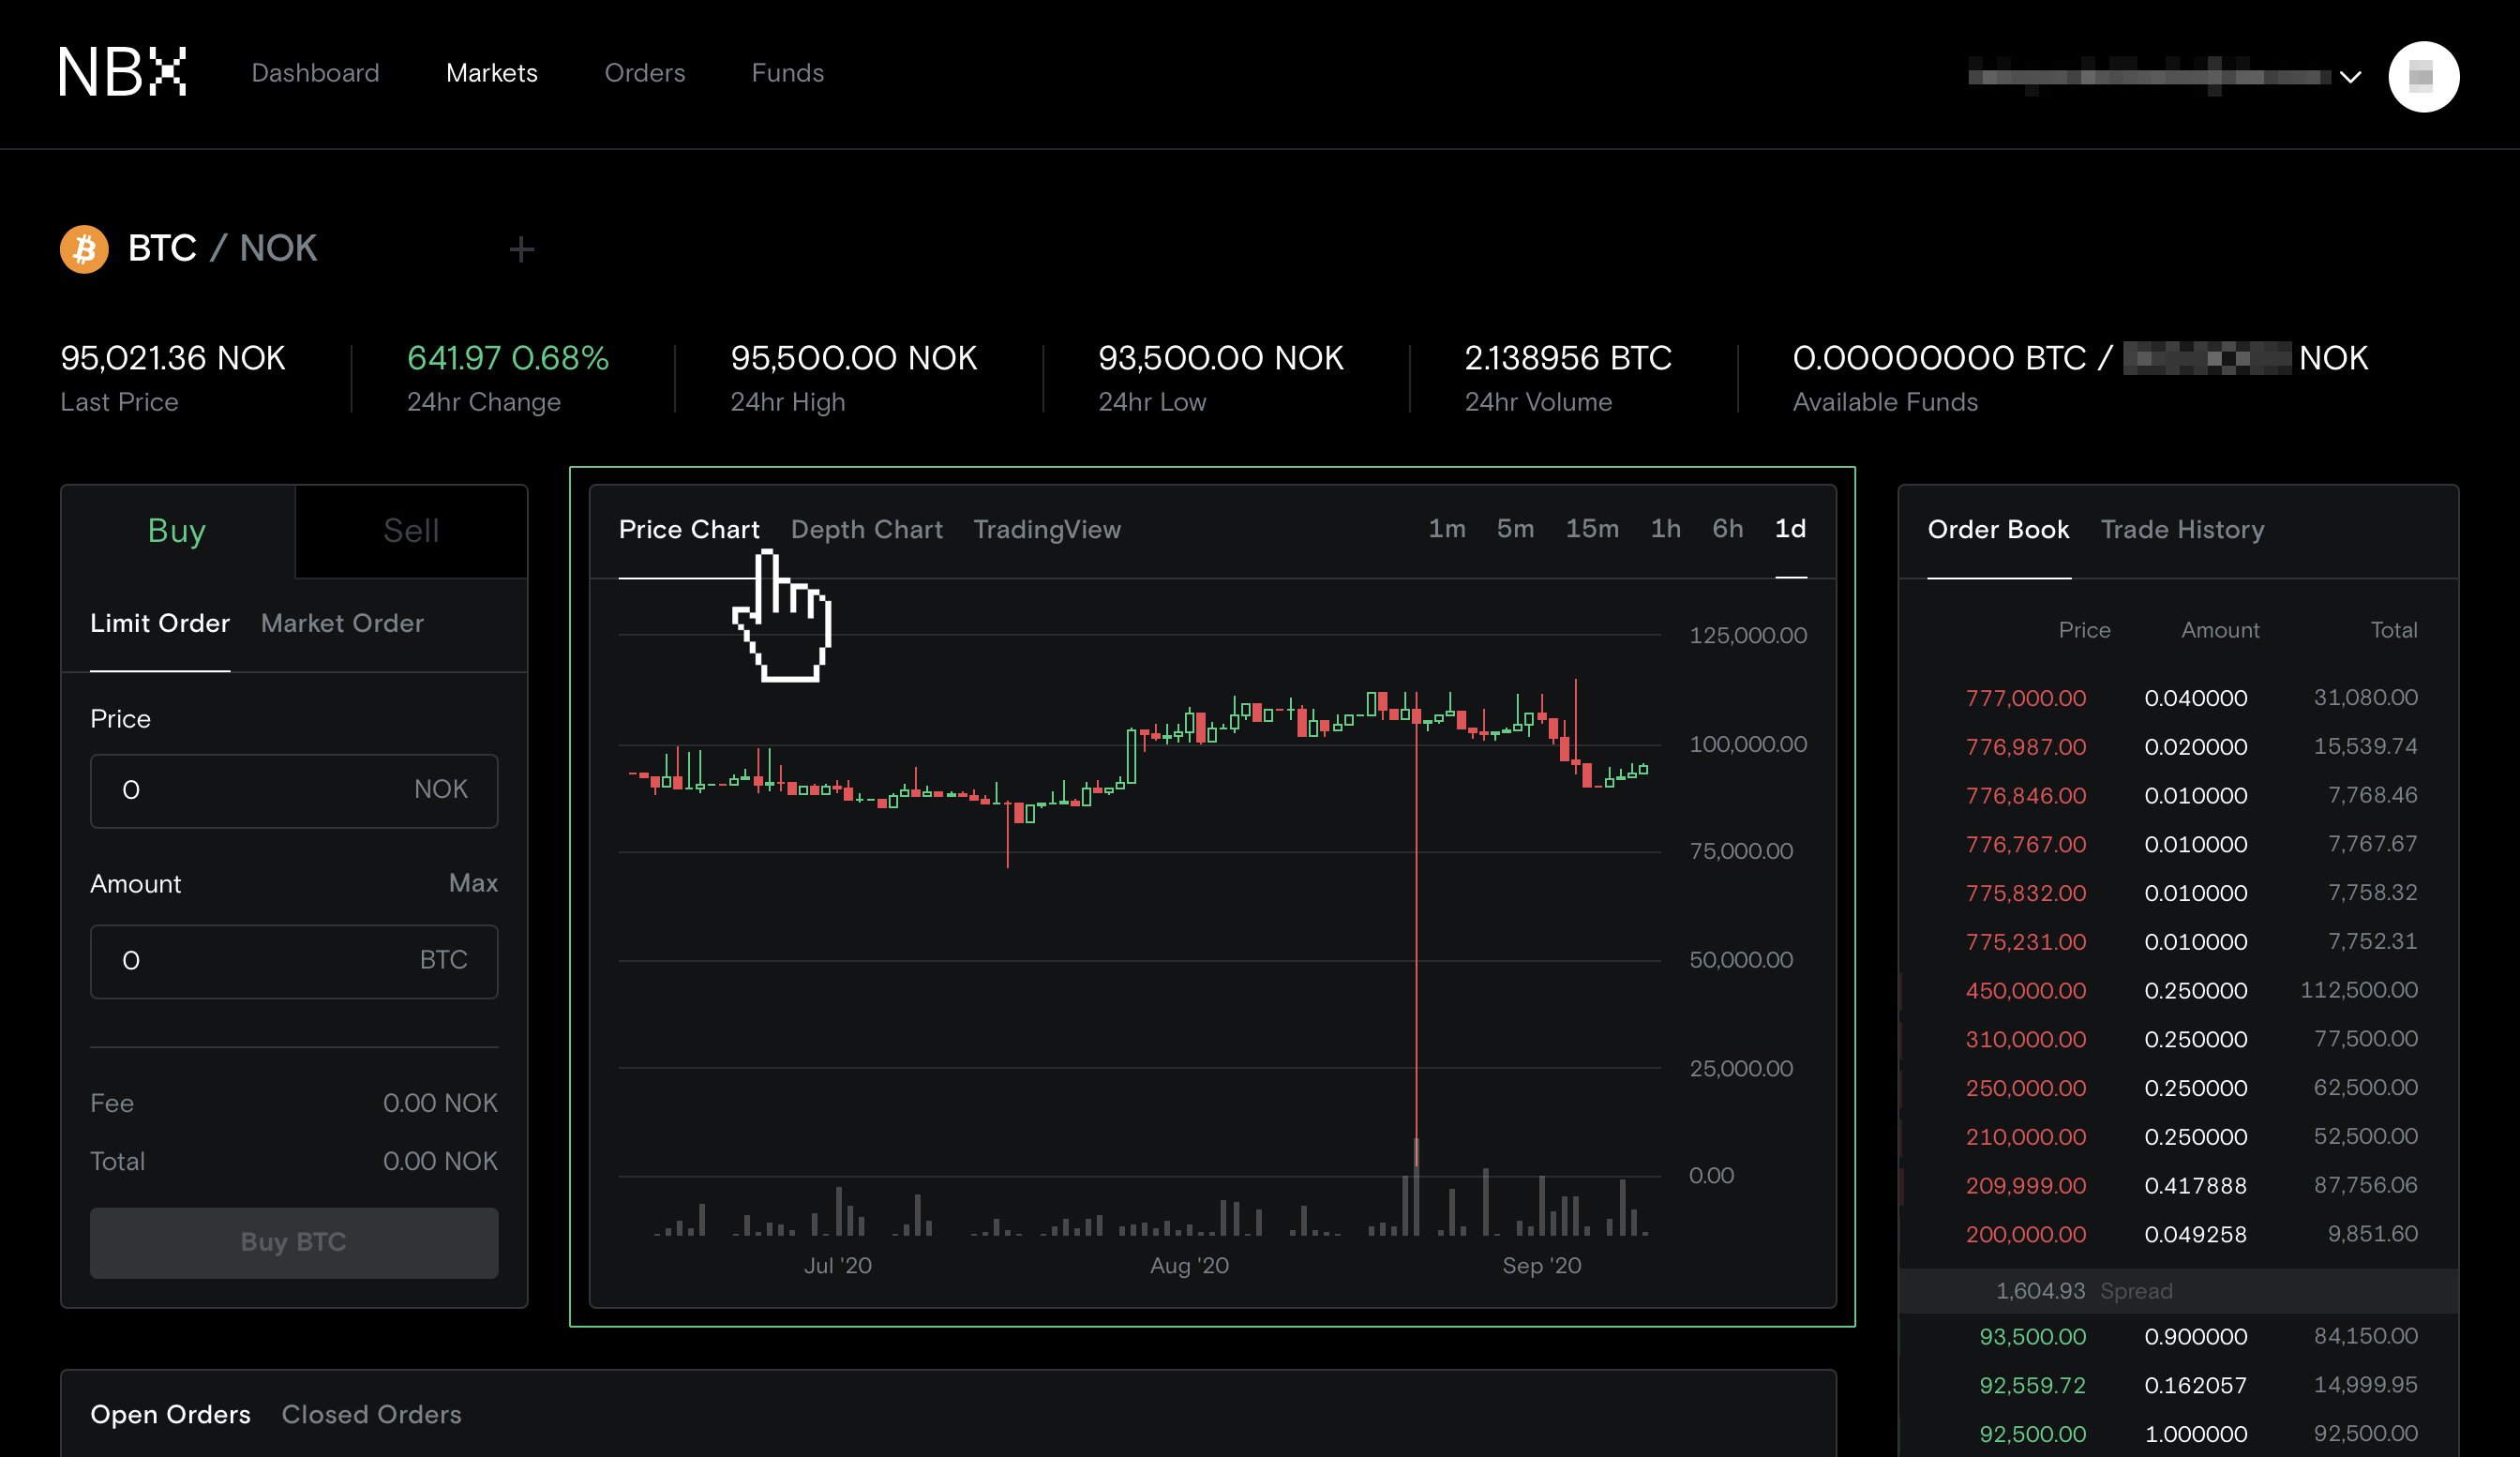Click the plus icon to add market
Screen dimensions: 2520x1457
click(x=521, y=249)
